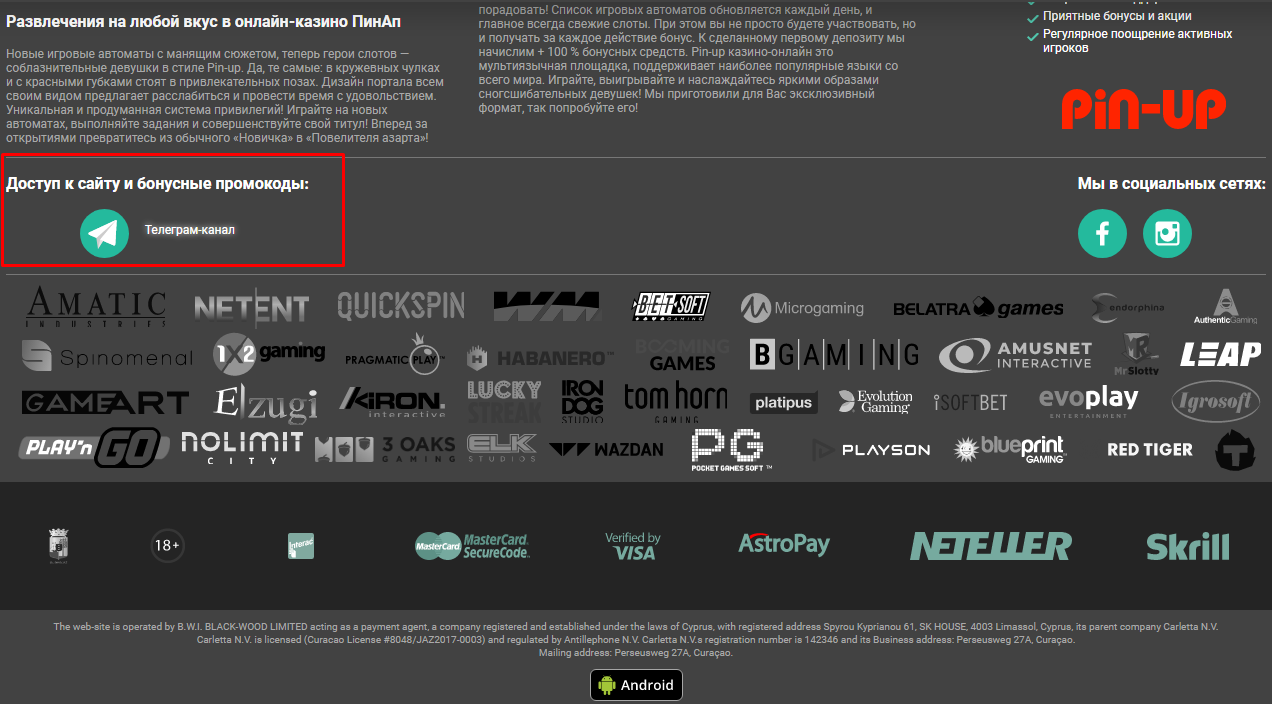Image resolution: width=1272 pixels, height=704 pixels.
Task: Click the Pragmatic Play logo
Action: tap(394, 355)
